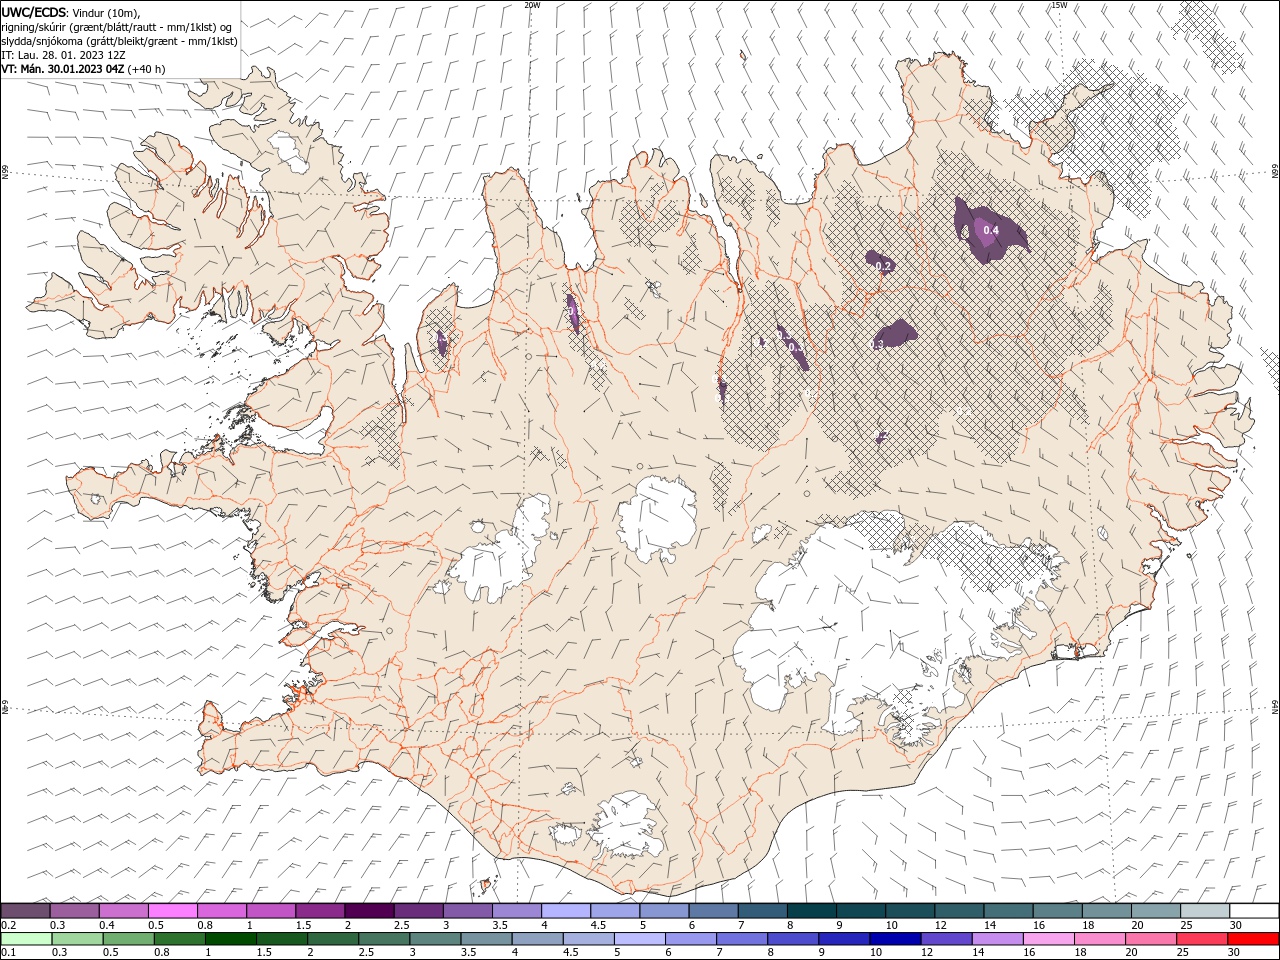
Task: Select the red-pink 25 rain legend swatch
Action: coord(1202,939)
